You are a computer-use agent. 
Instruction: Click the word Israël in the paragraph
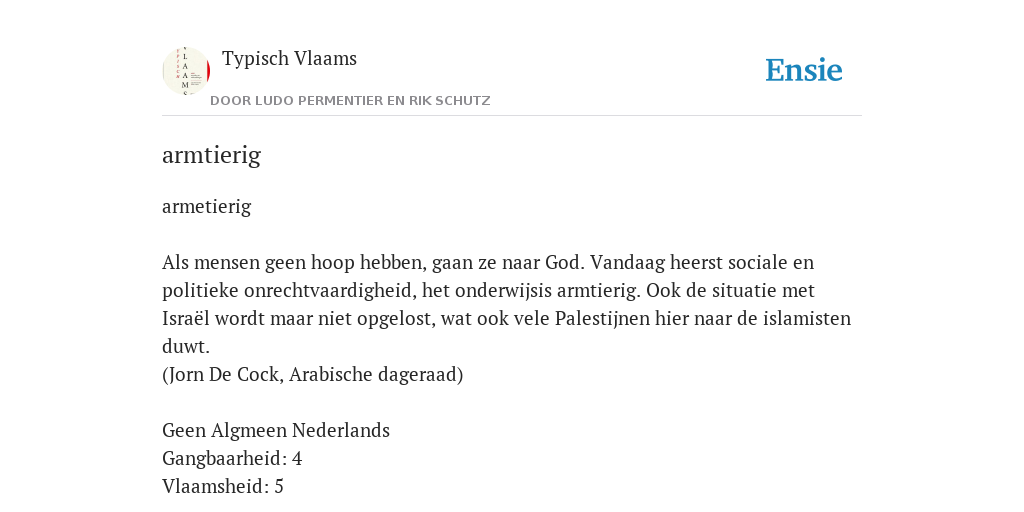(186, 319)
